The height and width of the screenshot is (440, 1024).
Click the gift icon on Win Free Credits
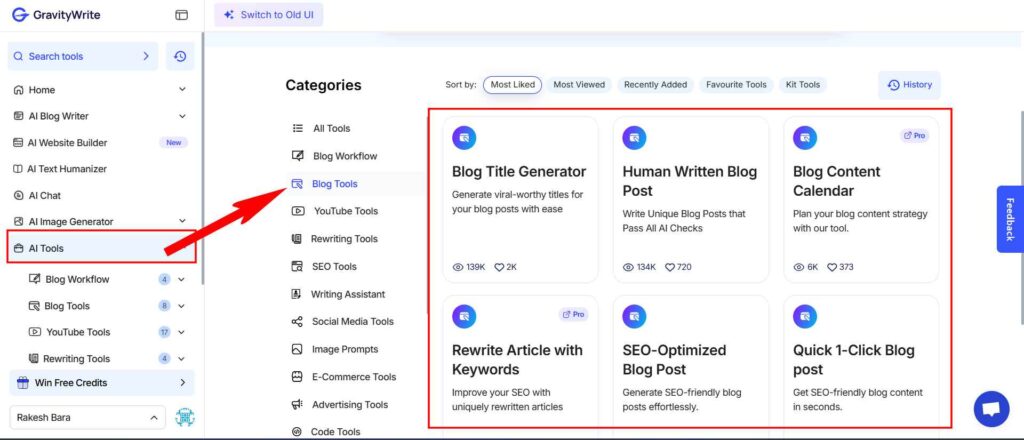coord(23,383)
